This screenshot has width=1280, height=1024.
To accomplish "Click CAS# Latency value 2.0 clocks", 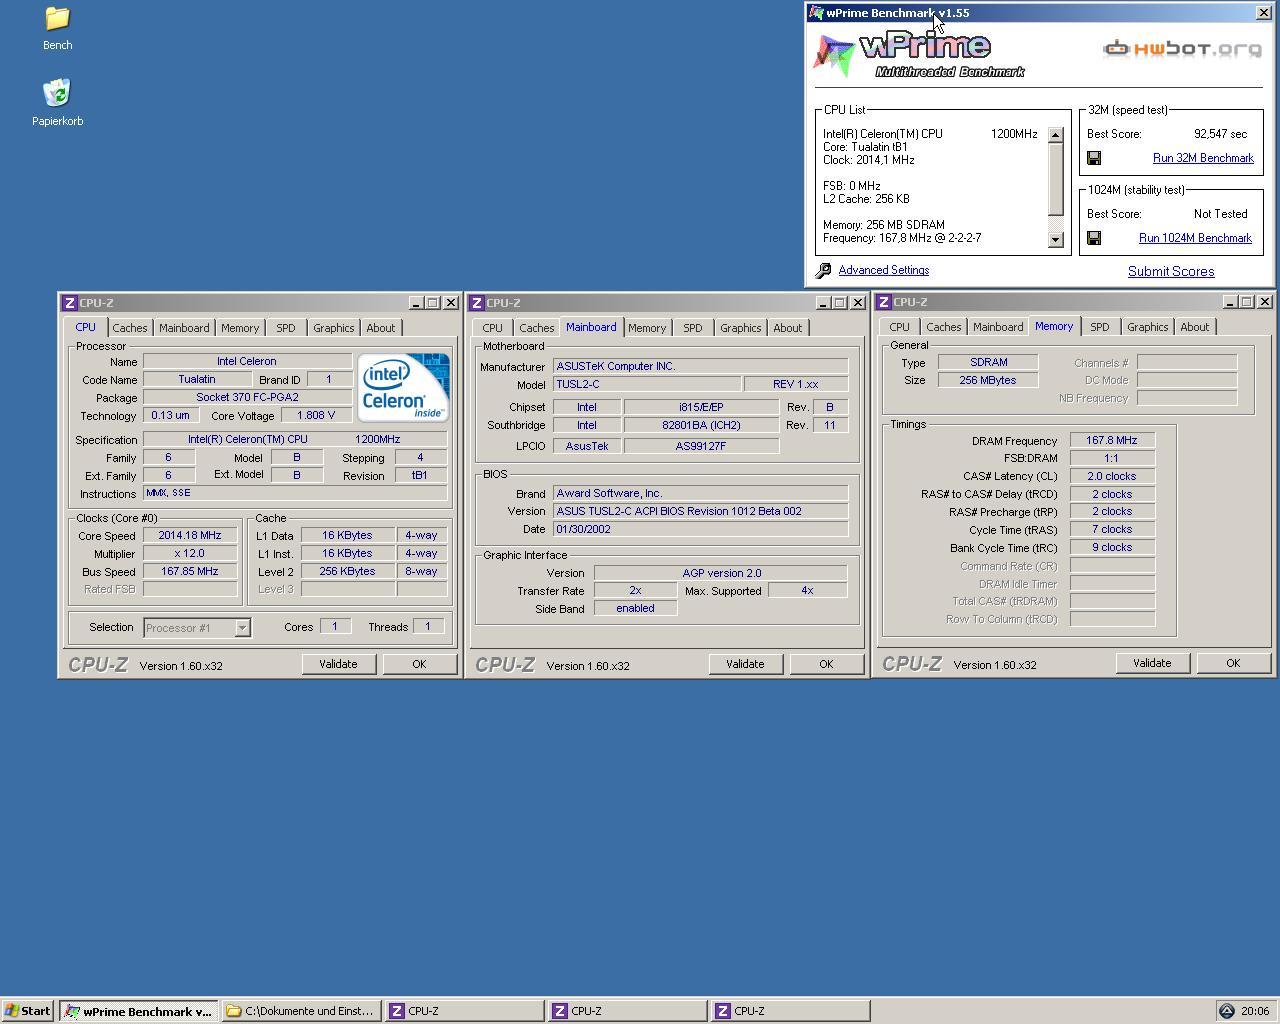I will click(x=1112, y=476).
